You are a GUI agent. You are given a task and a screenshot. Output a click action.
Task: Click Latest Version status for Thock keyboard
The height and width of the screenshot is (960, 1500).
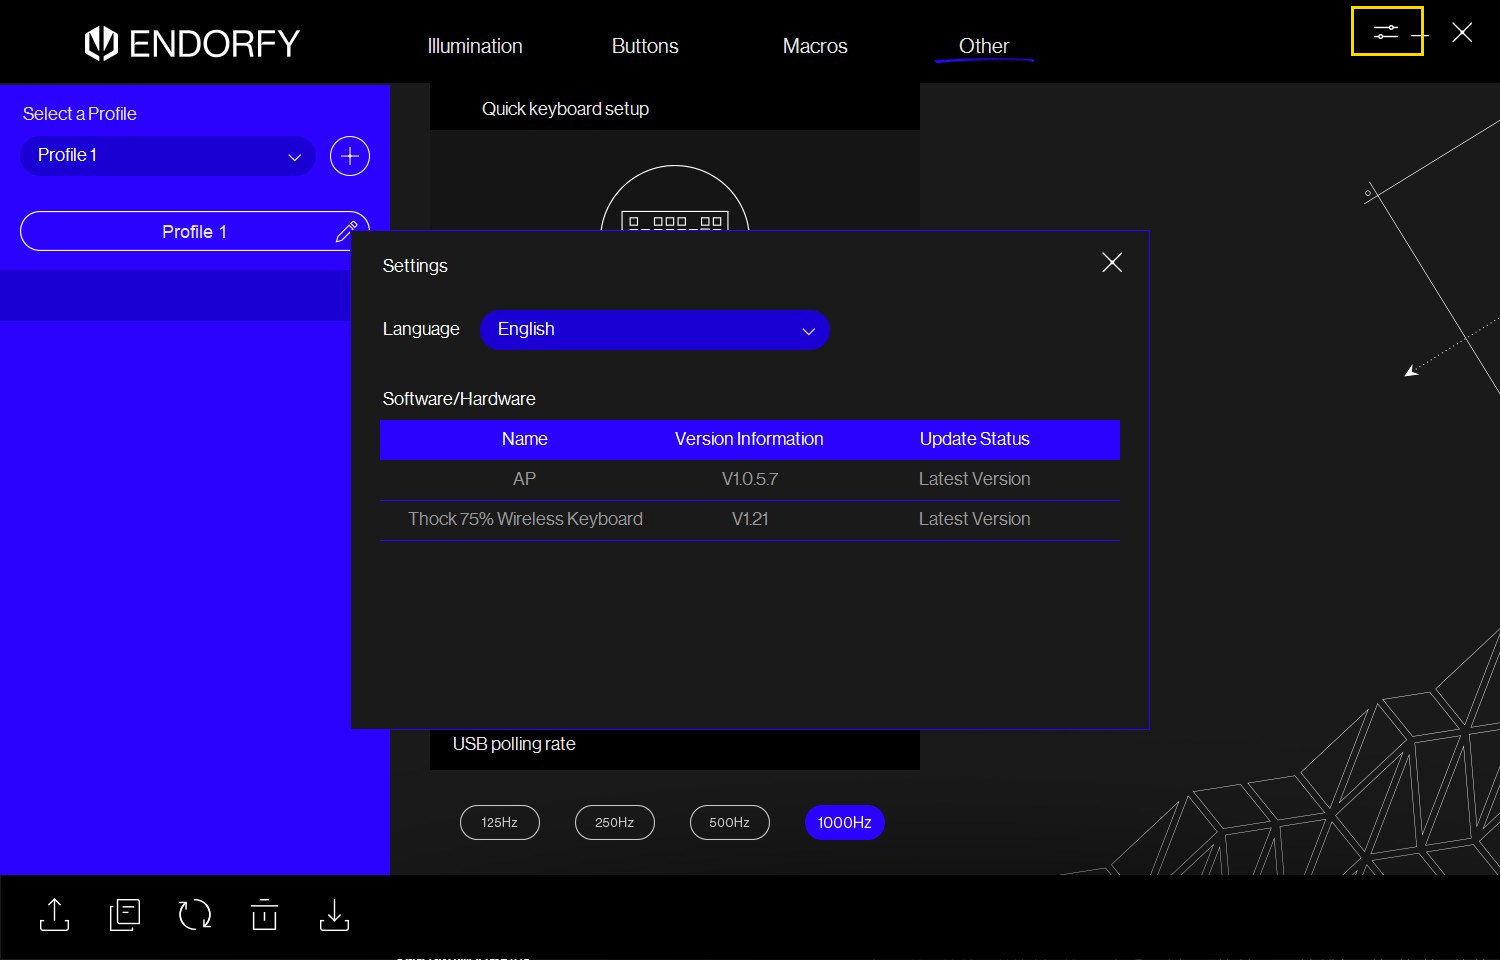(x=975, y=519)
